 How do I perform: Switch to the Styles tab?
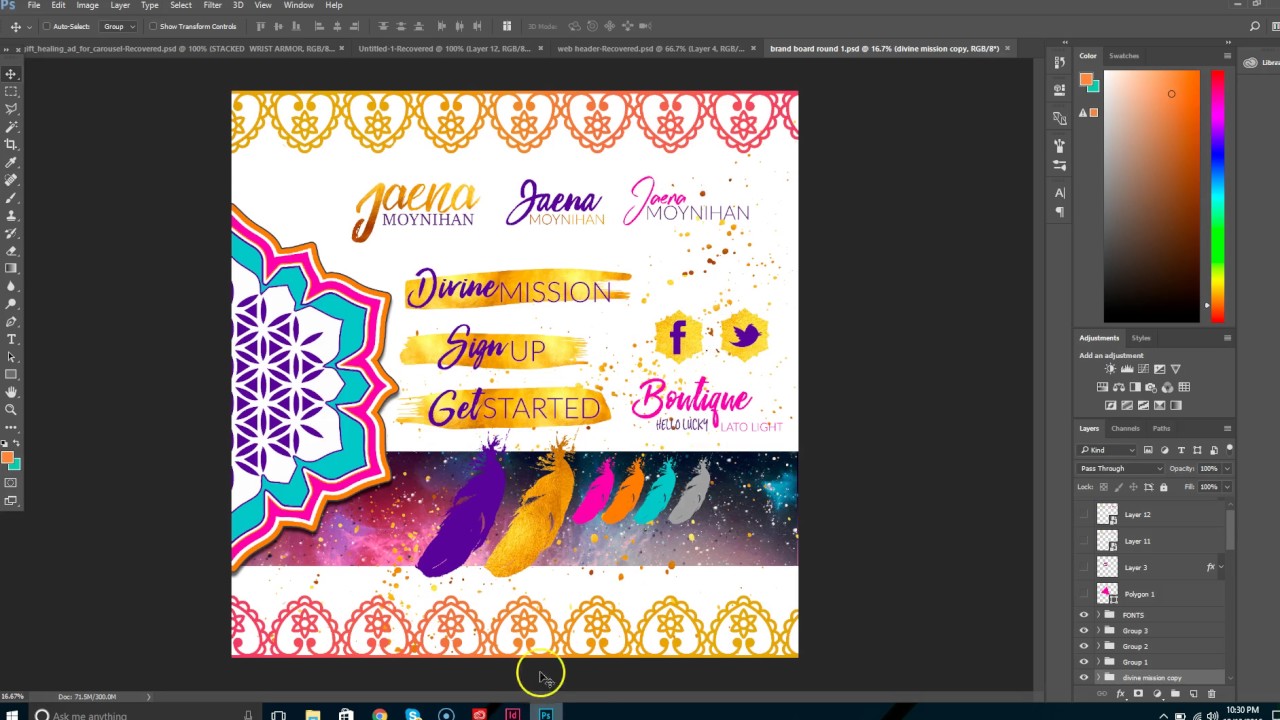(1141, 338)
